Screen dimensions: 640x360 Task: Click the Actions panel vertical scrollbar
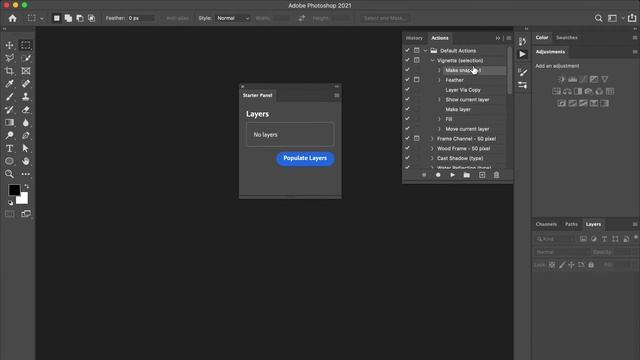509,71
